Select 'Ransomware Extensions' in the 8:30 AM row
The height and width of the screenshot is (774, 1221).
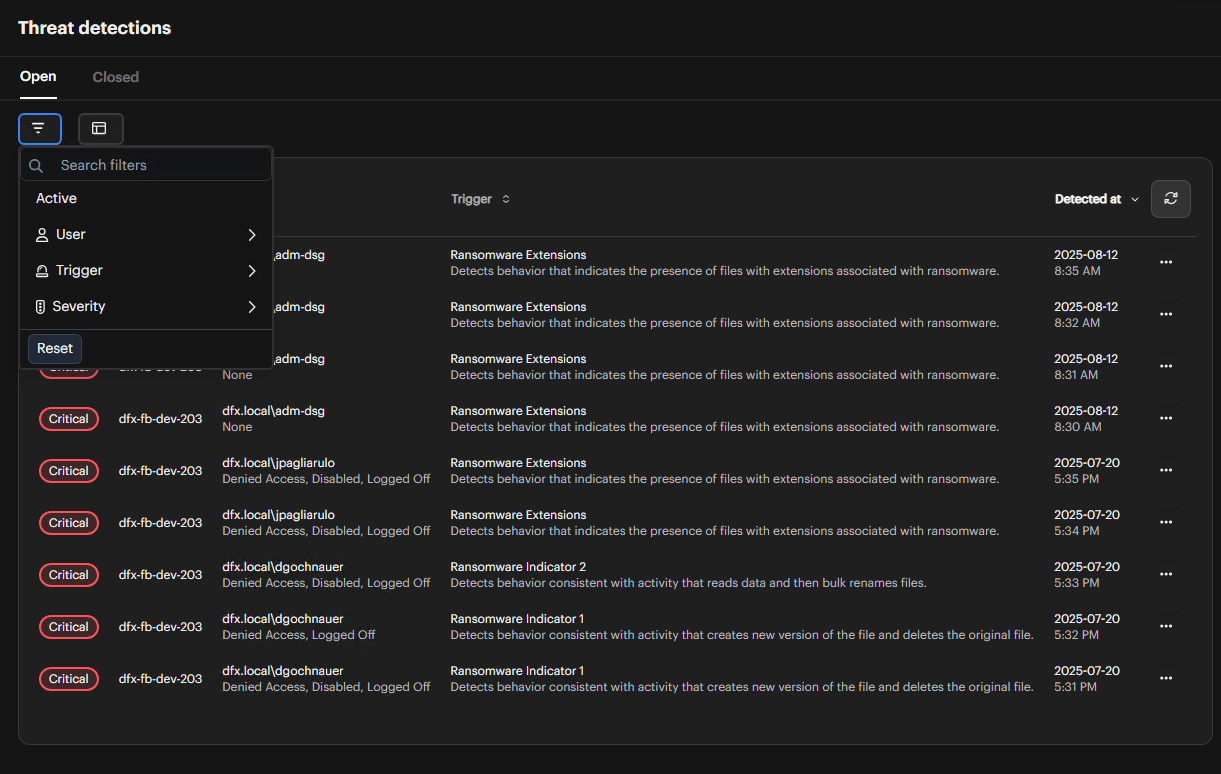click(x=518, y=411)
